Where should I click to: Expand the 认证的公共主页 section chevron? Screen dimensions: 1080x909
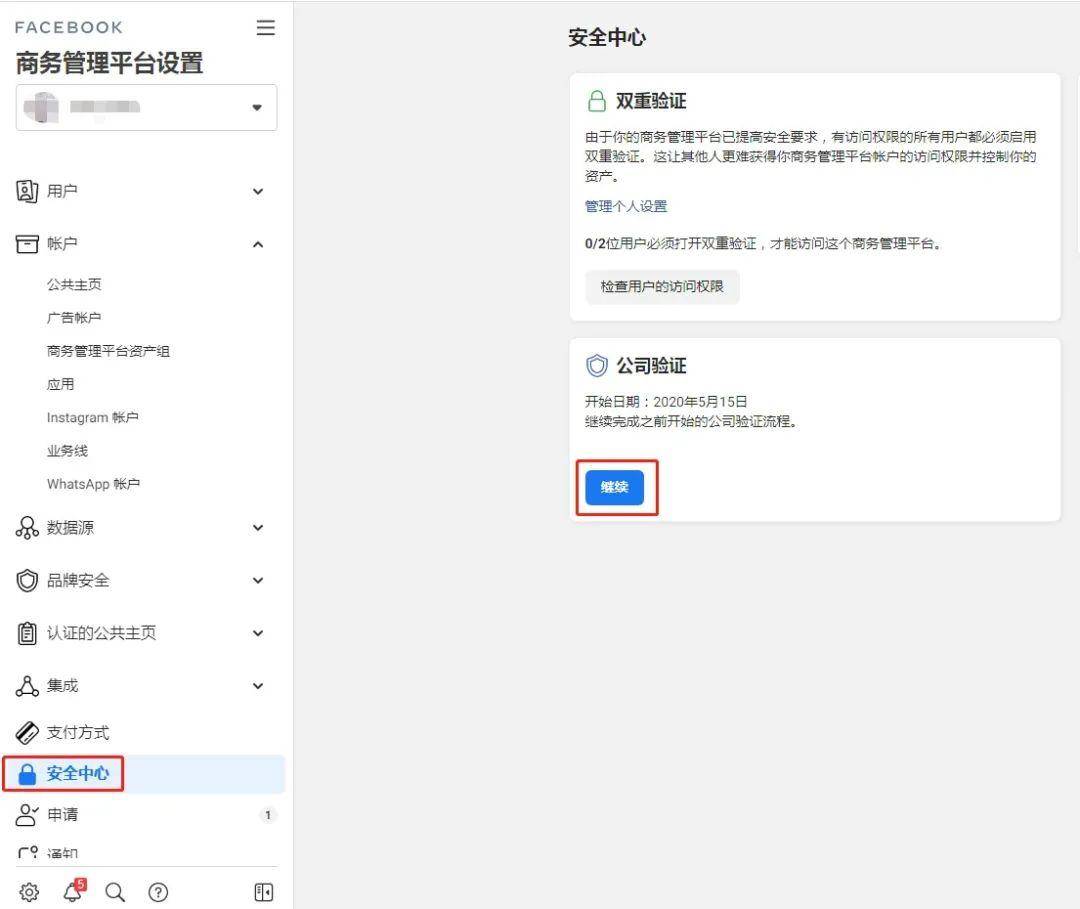[258, 633]
